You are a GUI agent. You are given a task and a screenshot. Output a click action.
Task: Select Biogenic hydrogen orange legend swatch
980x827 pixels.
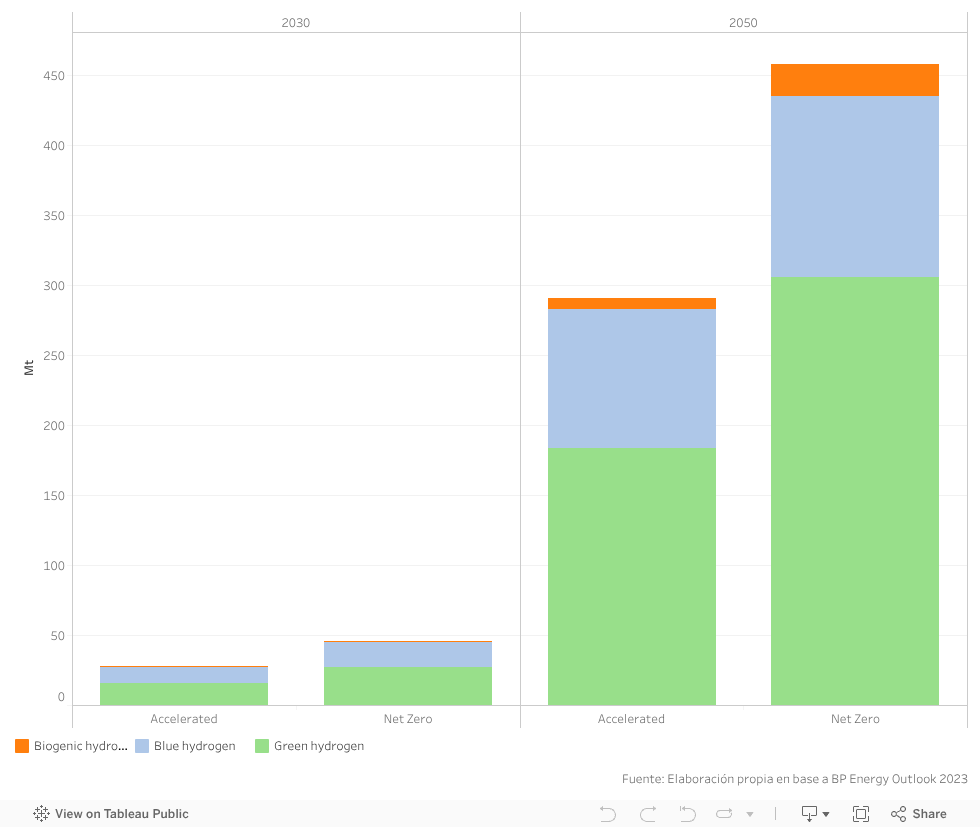22,746
